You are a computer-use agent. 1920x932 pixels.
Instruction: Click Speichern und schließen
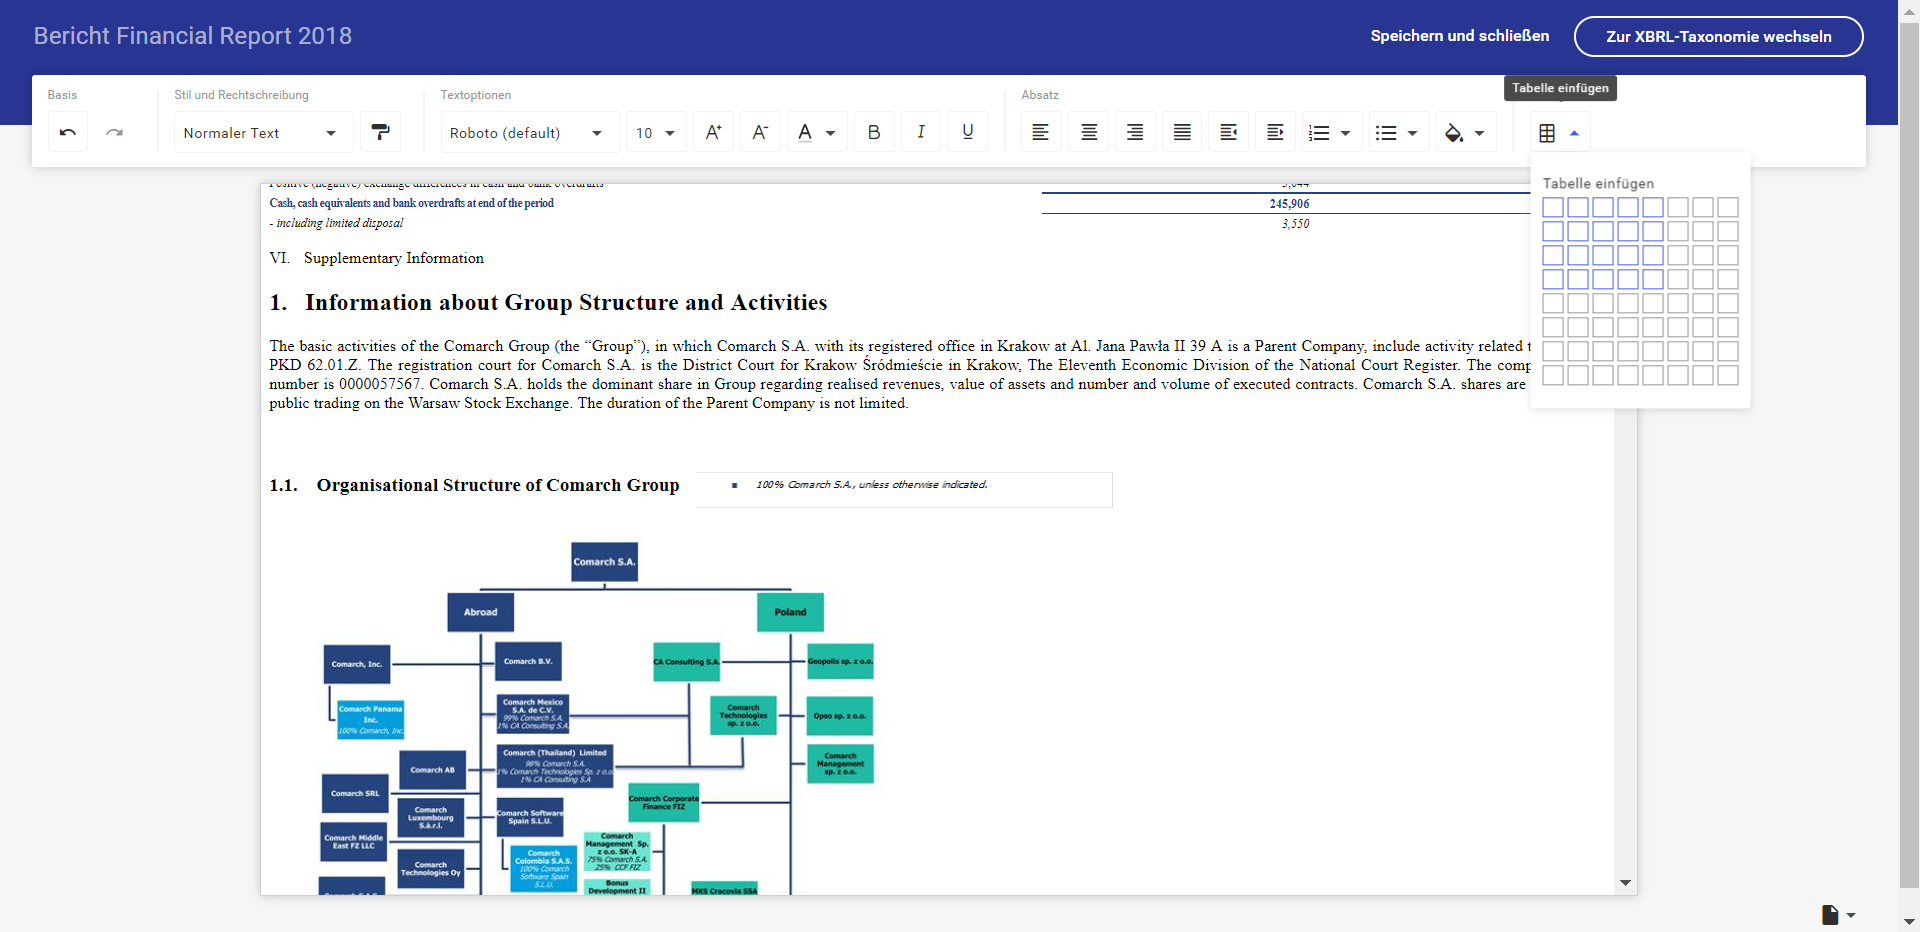point(1460,36)
